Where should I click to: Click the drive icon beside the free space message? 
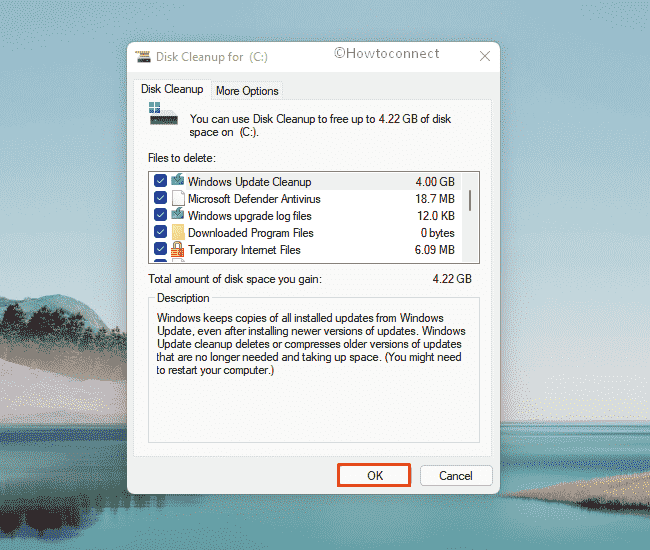[x=163, y=114]
